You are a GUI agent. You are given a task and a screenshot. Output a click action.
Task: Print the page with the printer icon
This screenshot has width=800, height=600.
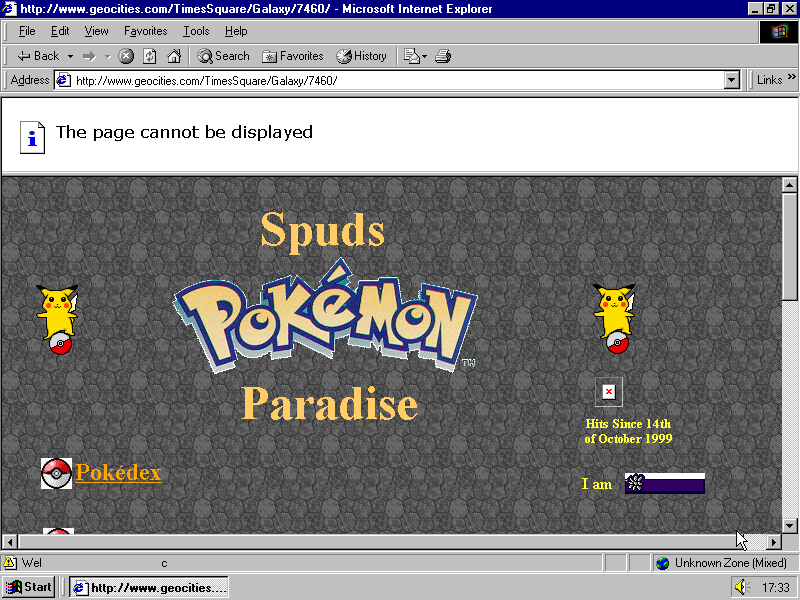coord(443,56)
